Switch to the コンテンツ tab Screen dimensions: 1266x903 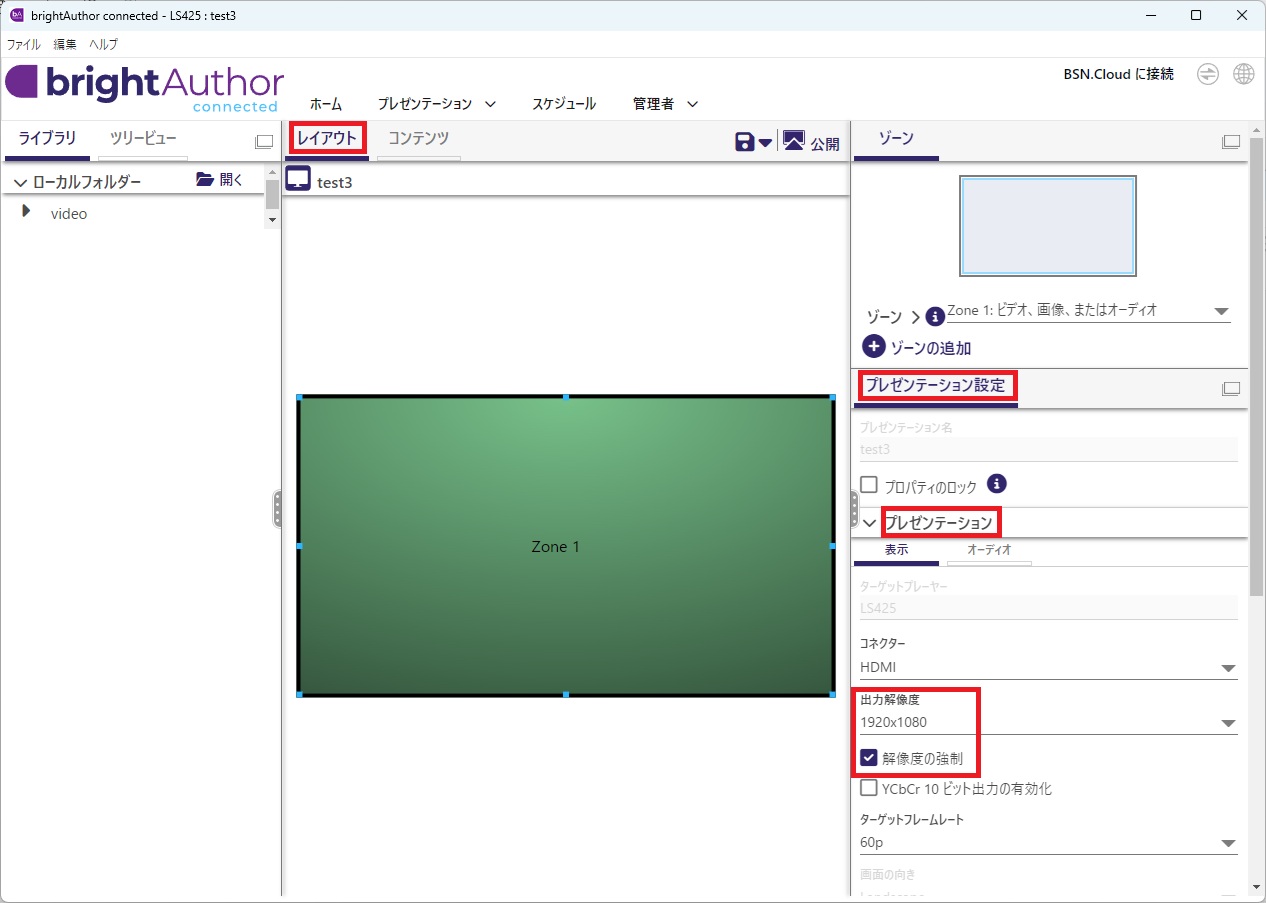[x=418, y=139]
